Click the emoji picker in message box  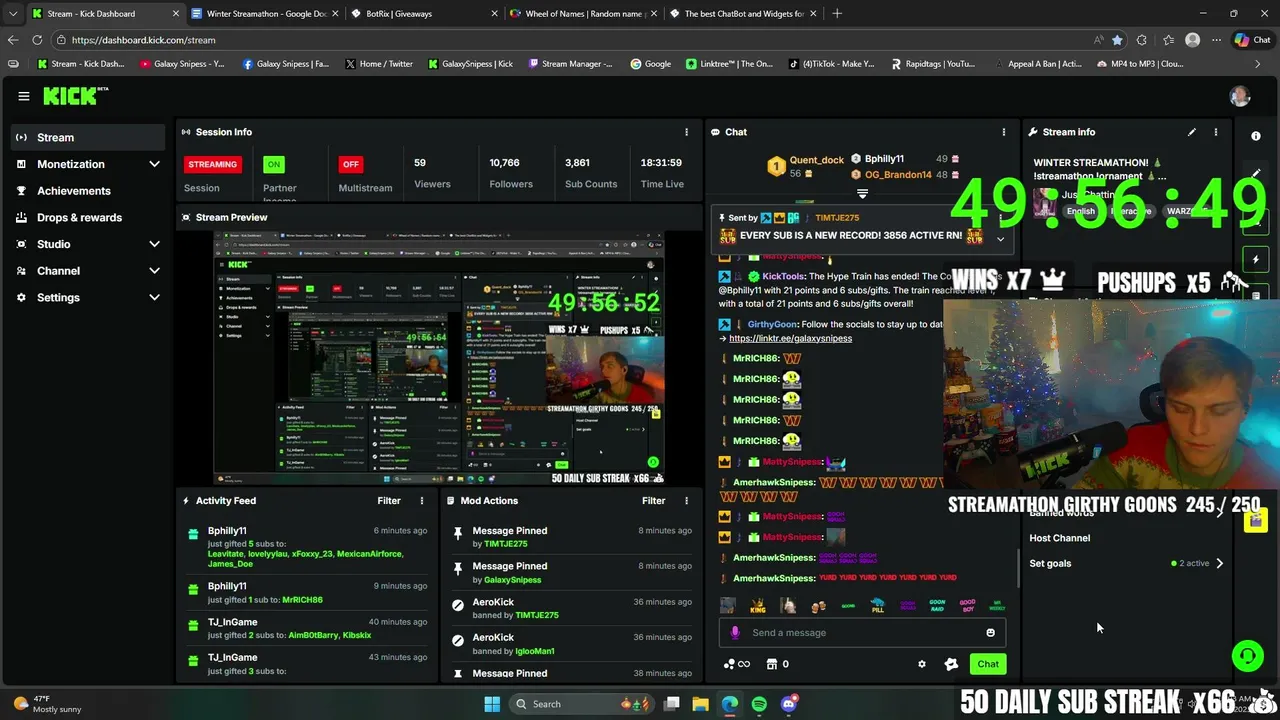pos(990,633)
